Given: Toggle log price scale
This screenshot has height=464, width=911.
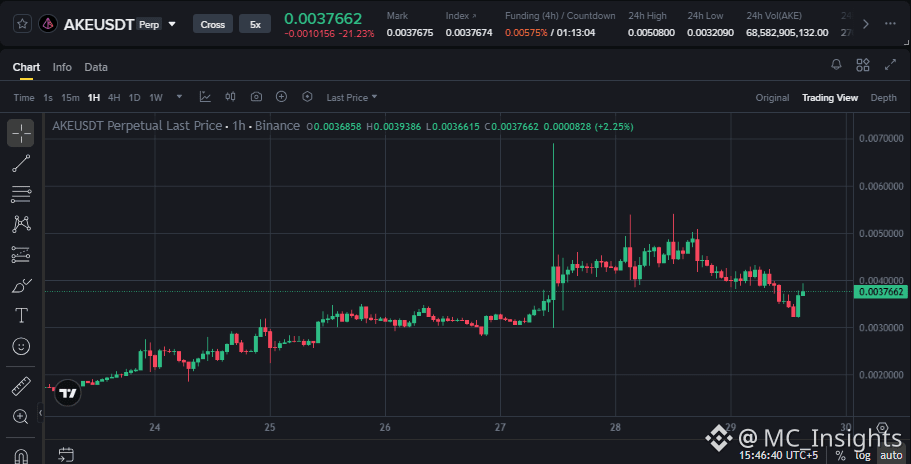Looking at the screenshot, I should tap(862, 455).
